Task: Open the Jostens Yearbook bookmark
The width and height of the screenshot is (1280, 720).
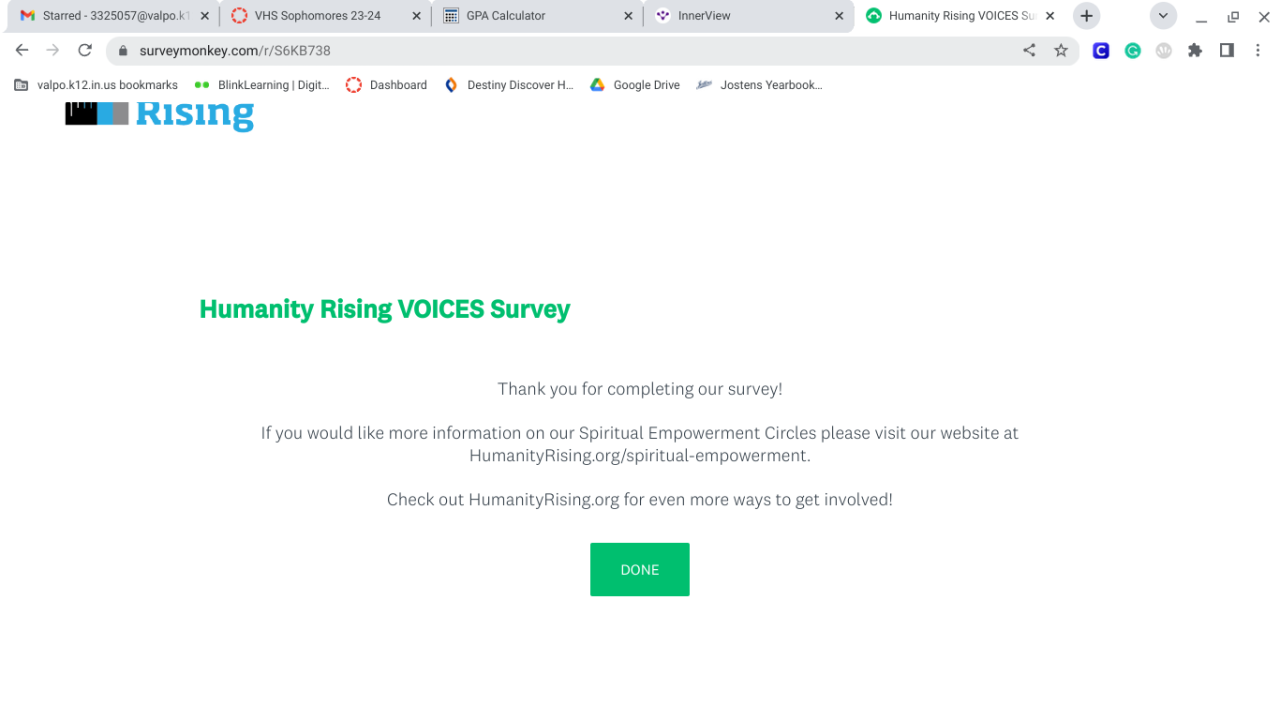Action: tap(760, 85)
